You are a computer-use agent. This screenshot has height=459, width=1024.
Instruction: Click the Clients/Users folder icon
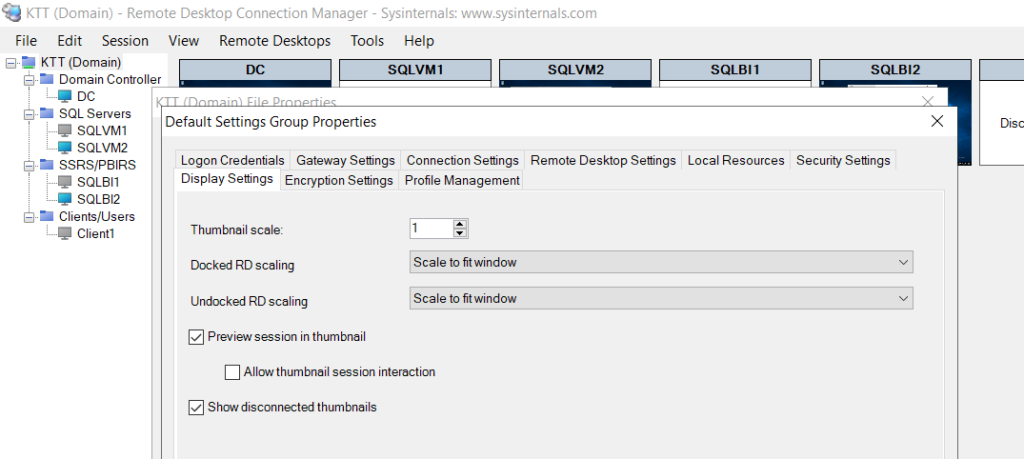47,216
